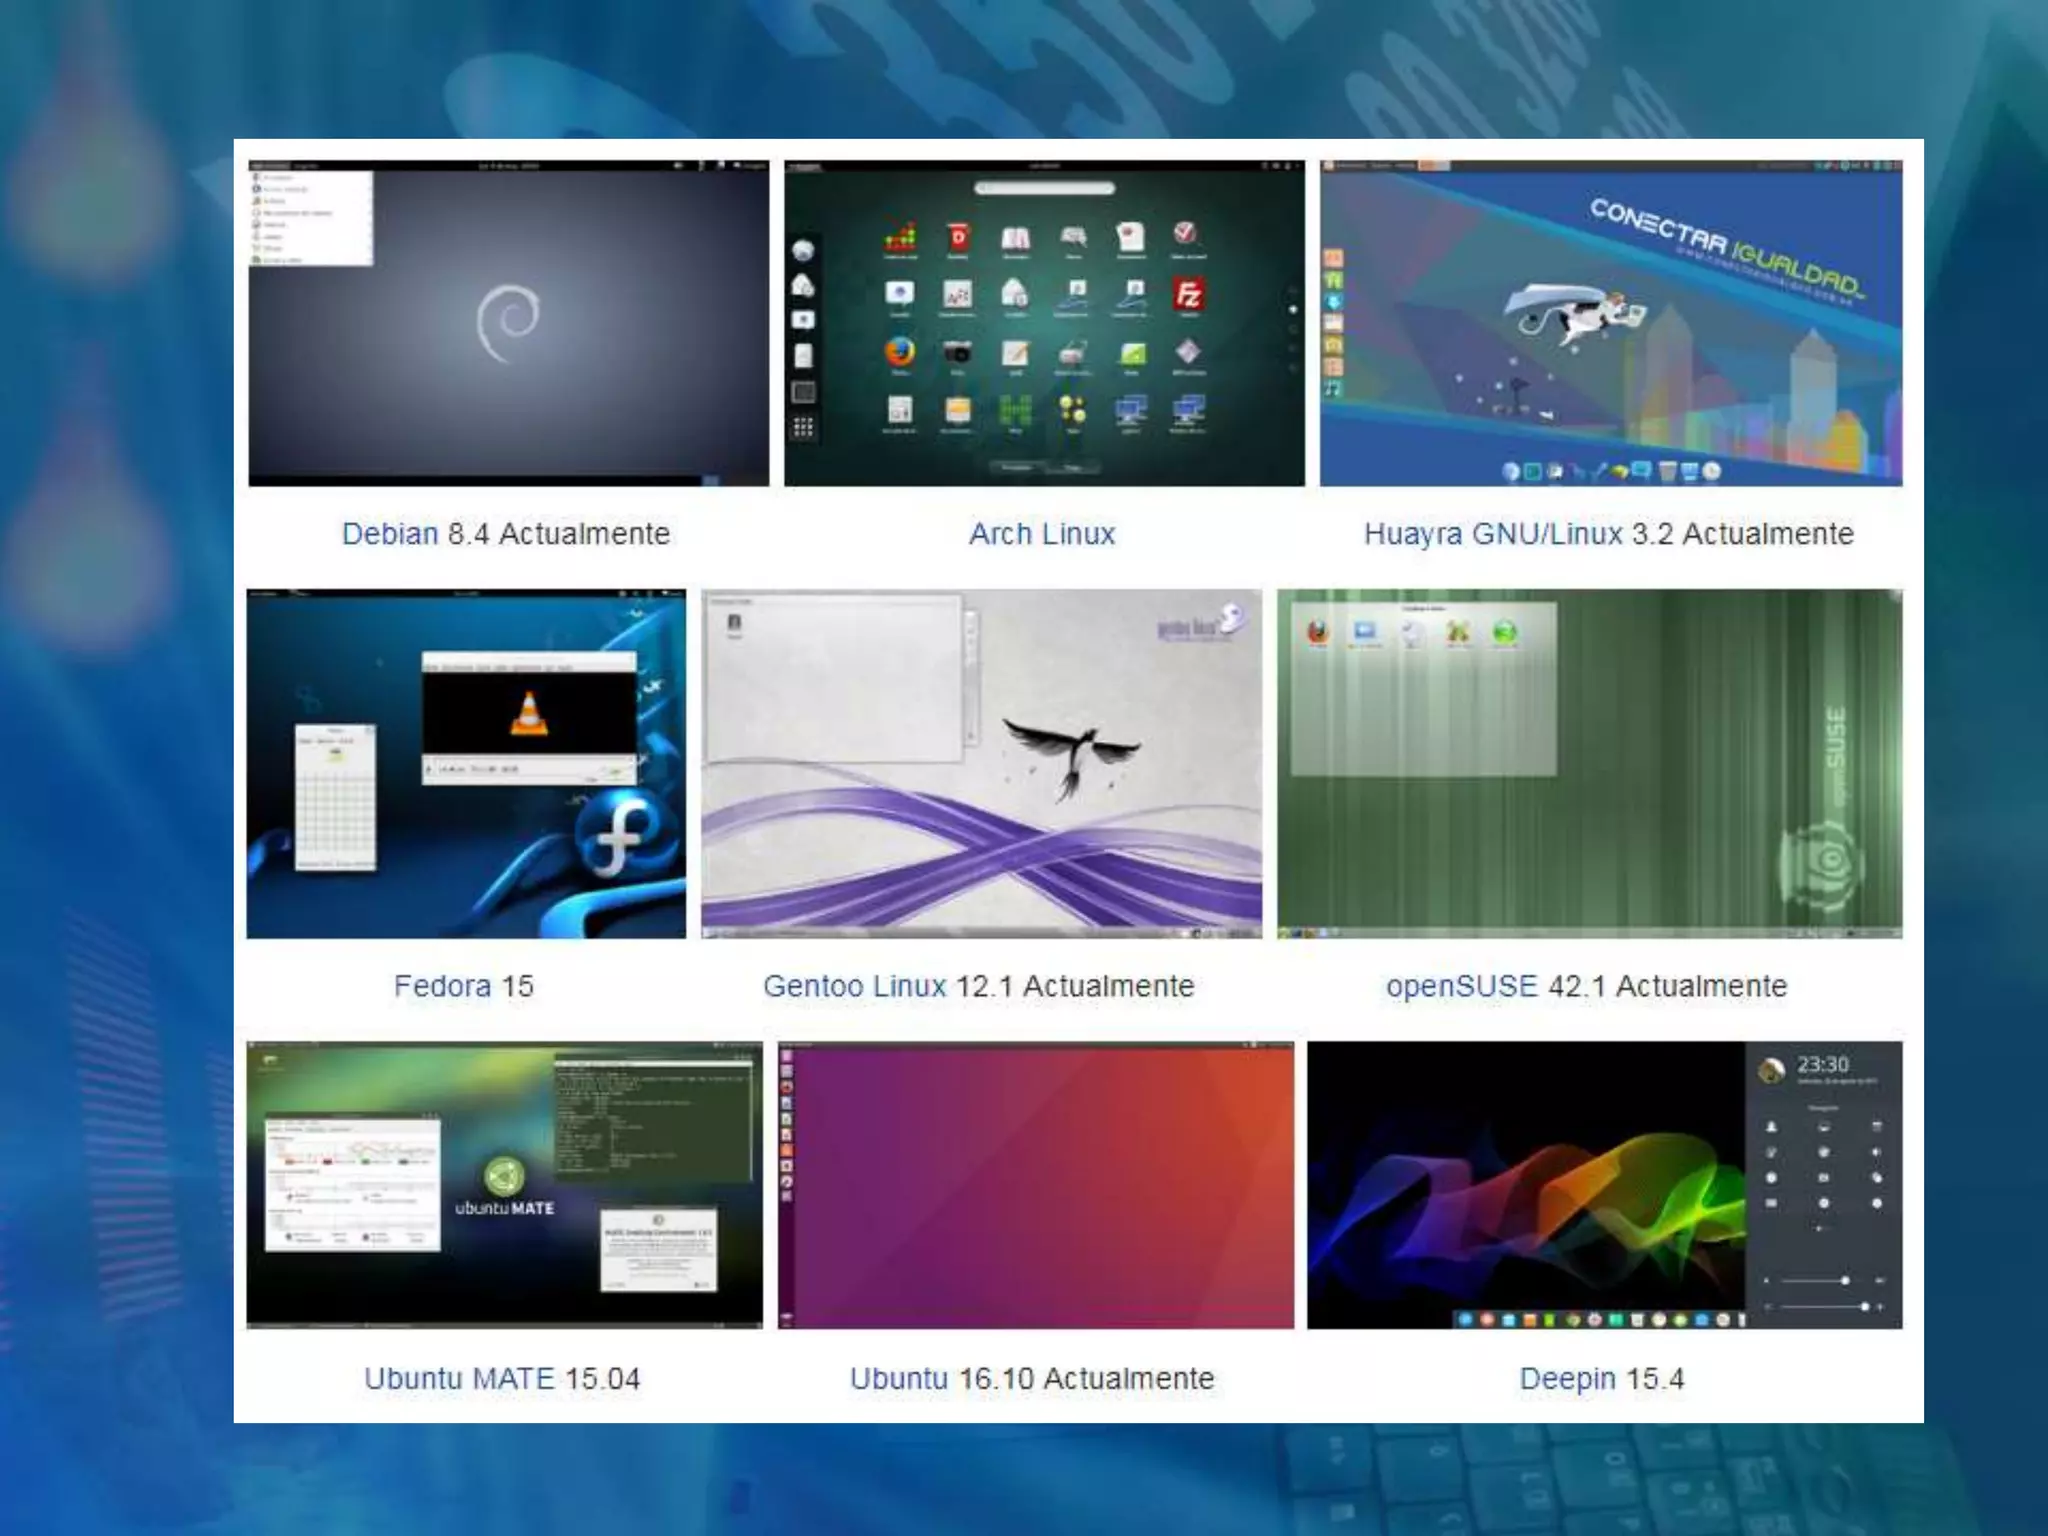Click the '15.4' text after Deepin
Screen dimensions: 2048x1536
pyautogui.click(x=1655, y=1379)
